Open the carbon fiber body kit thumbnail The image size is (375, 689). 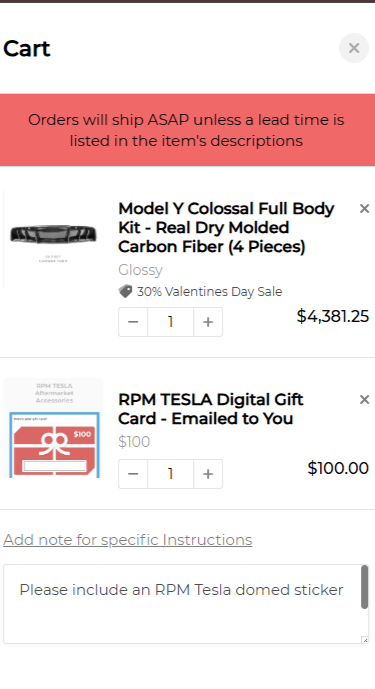[x=53, y=238]
